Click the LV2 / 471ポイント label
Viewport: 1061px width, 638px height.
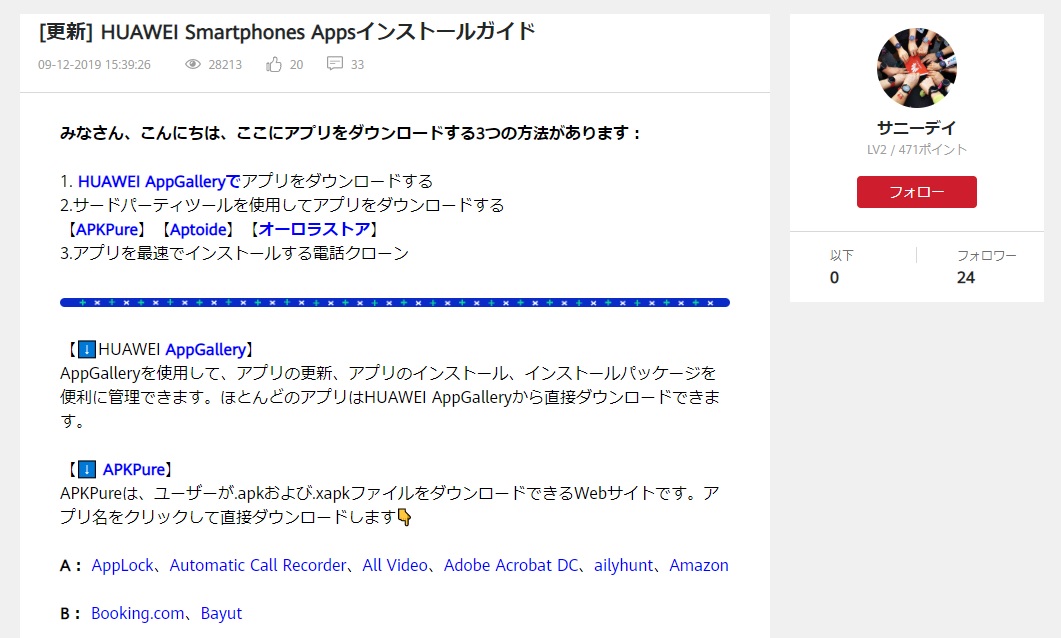coord(916,150)
